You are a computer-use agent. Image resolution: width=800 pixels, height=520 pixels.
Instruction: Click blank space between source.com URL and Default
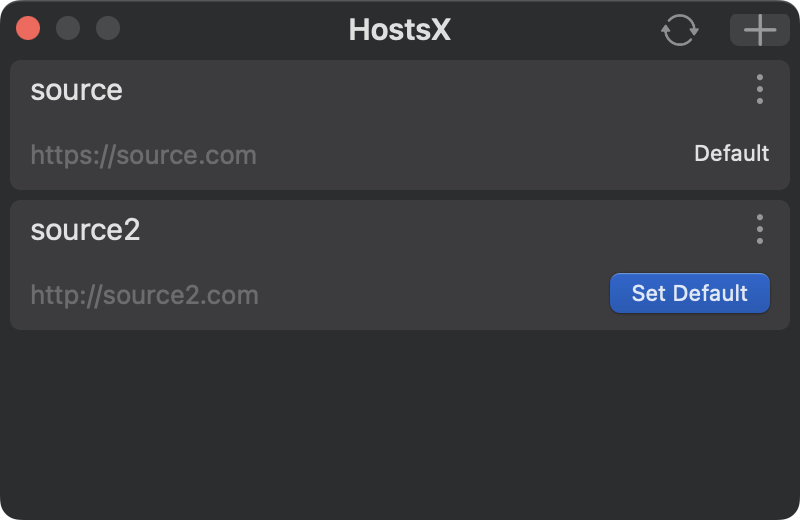click(470, 155)
